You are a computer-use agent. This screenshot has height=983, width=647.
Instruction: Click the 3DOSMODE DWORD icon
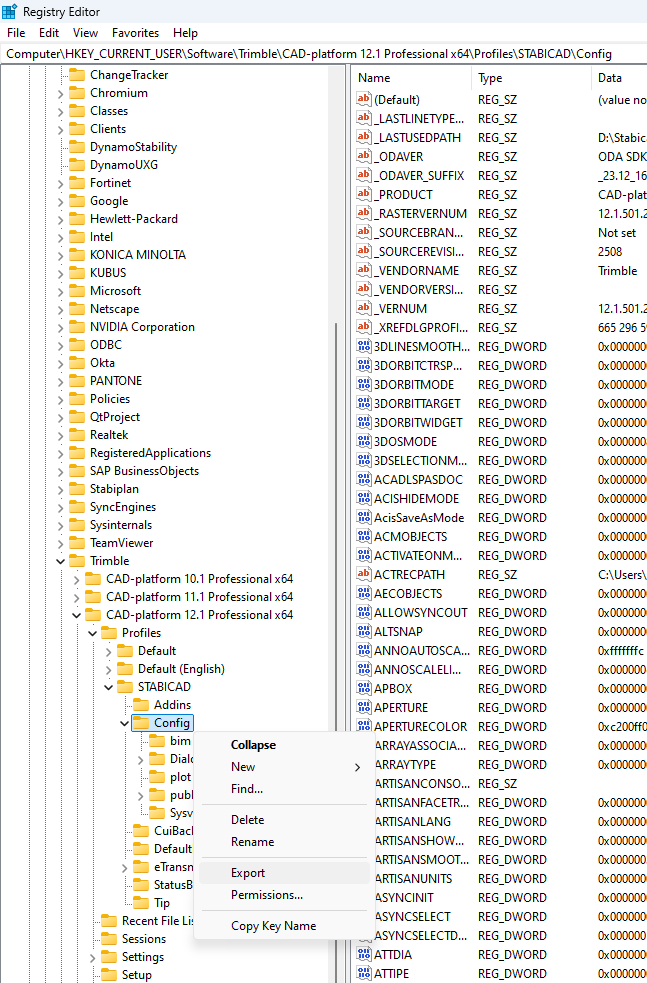pyautogui.click(x=364, y=441)
